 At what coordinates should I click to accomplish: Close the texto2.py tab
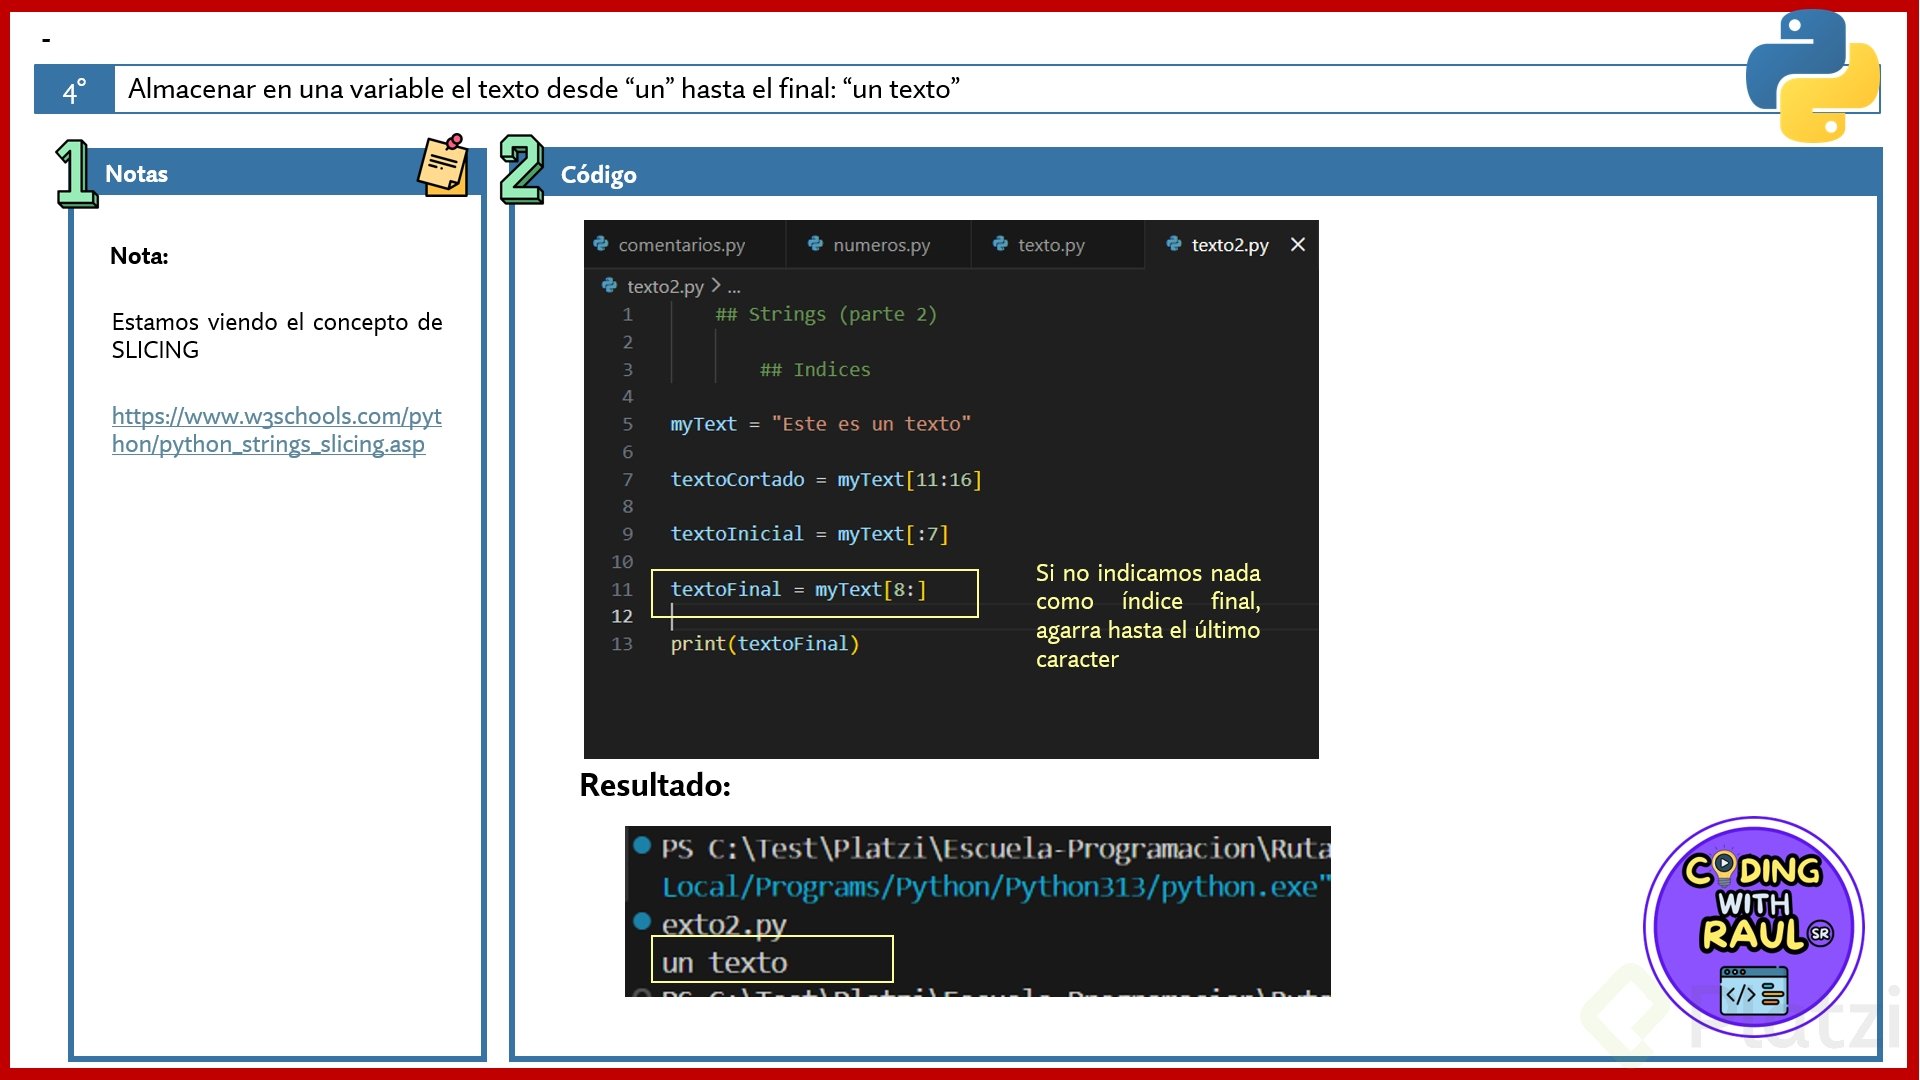(x=1297, y=245)
